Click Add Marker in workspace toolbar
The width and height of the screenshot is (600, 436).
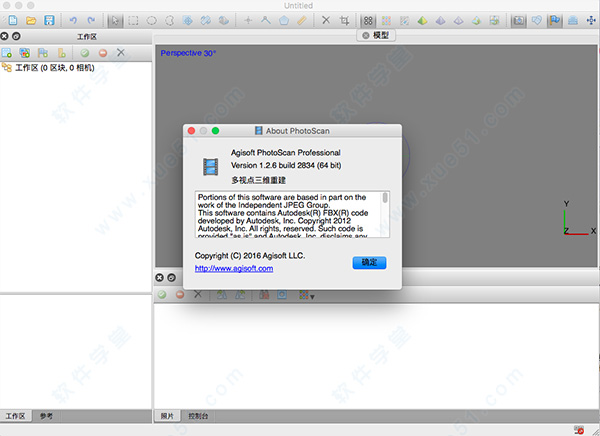tap(43, 53)
